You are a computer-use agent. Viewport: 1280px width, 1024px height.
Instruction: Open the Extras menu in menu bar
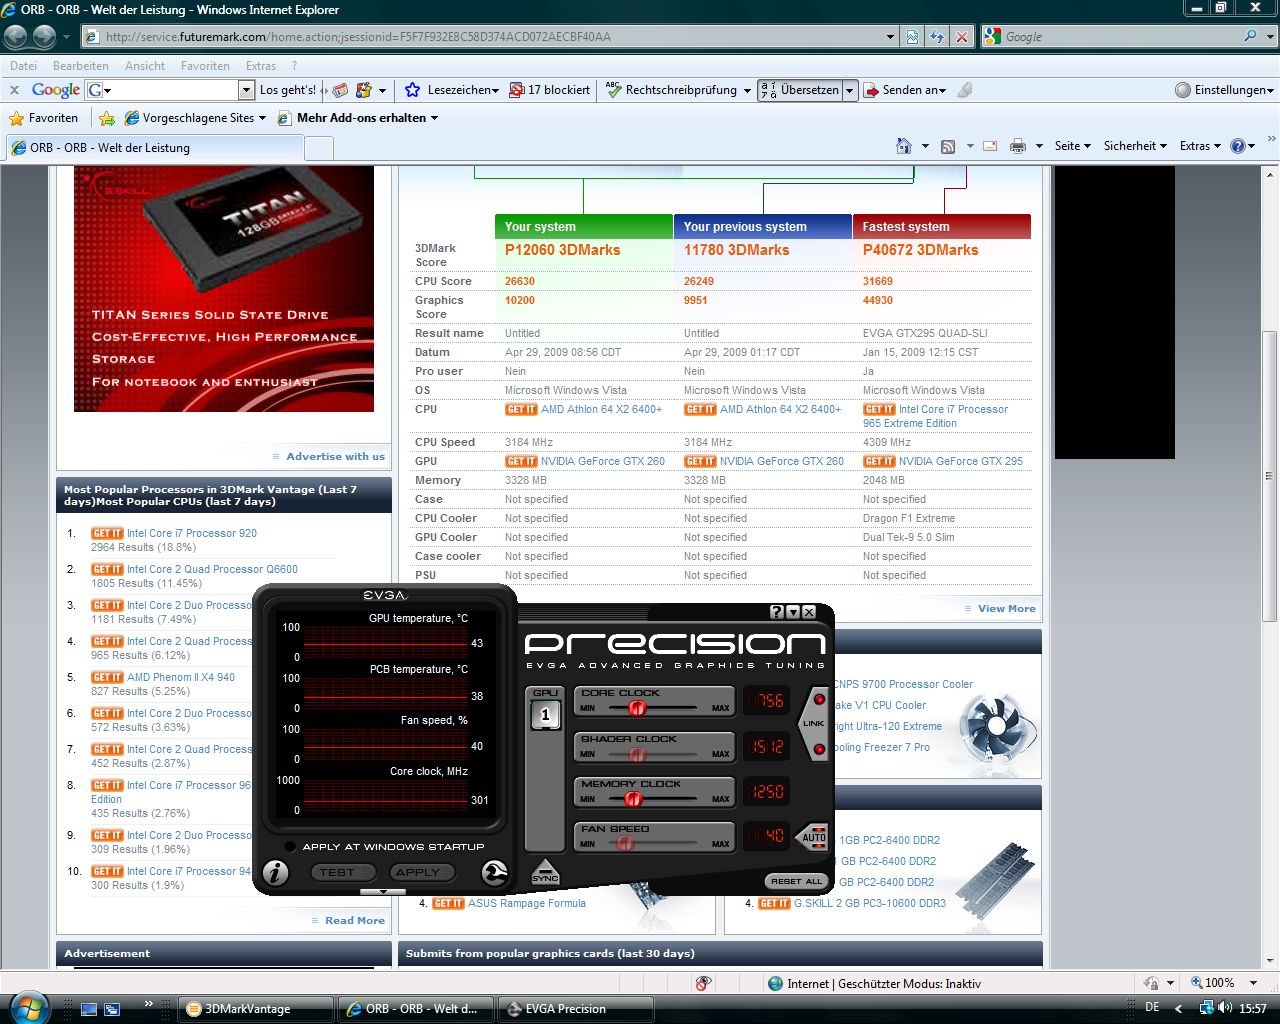tap(261, 66)
